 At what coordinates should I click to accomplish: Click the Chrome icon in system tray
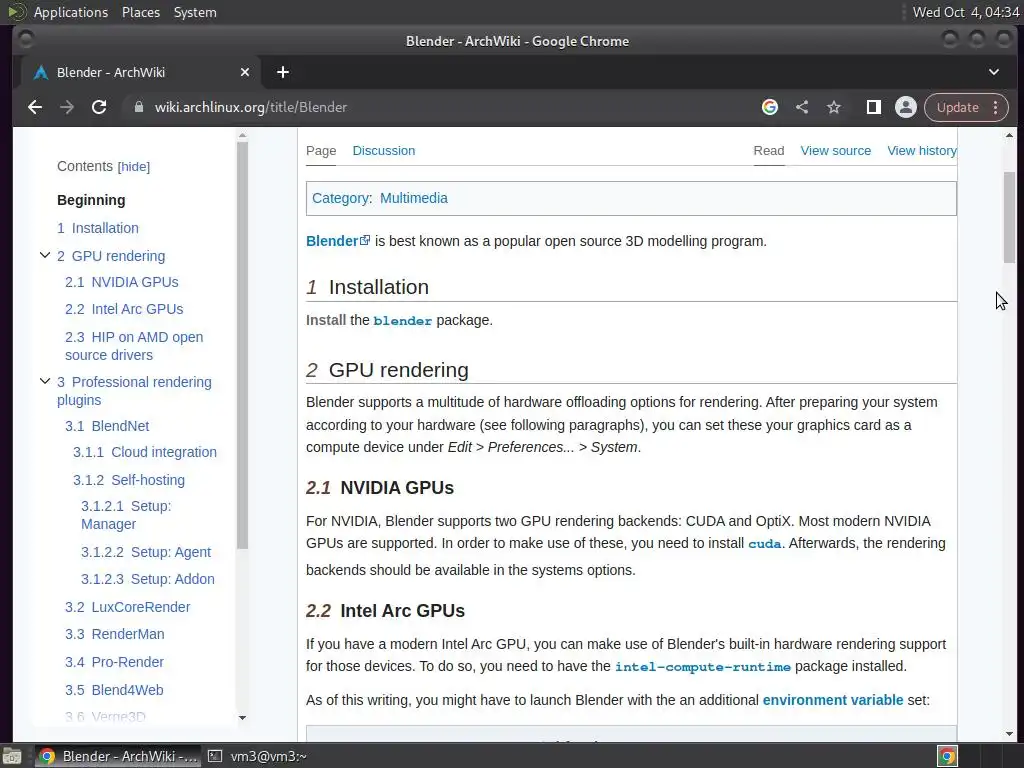948,756
